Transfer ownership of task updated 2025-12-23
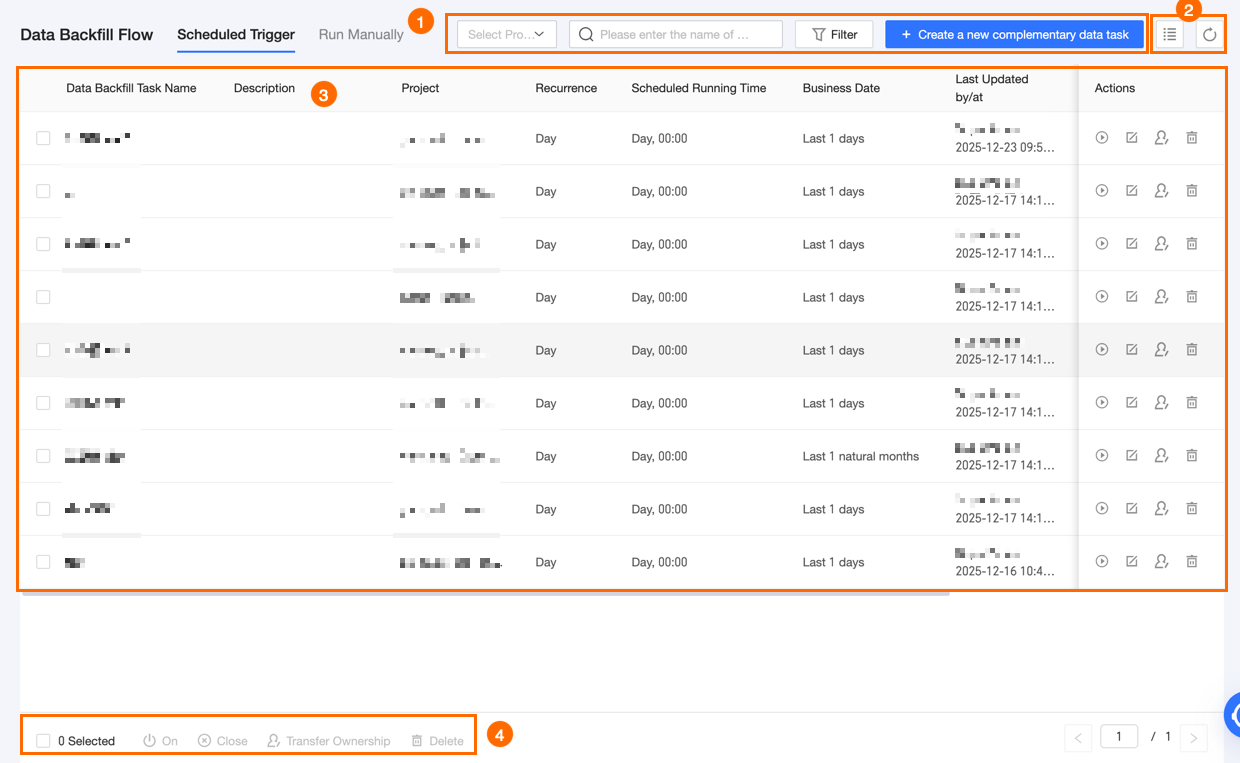Image resolution: width=1240 pixels, height=763 pixels. (1162, 138)
